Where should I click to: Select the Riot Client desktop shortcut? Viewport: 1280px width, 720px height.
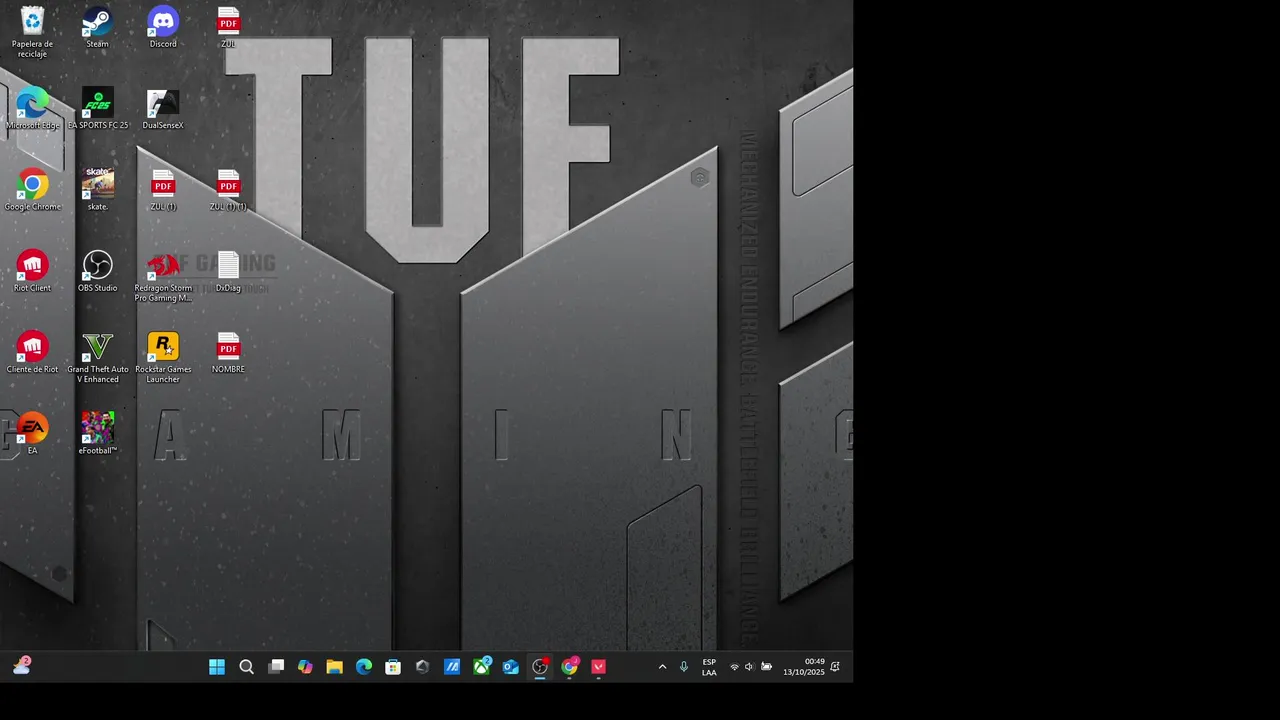32,271
